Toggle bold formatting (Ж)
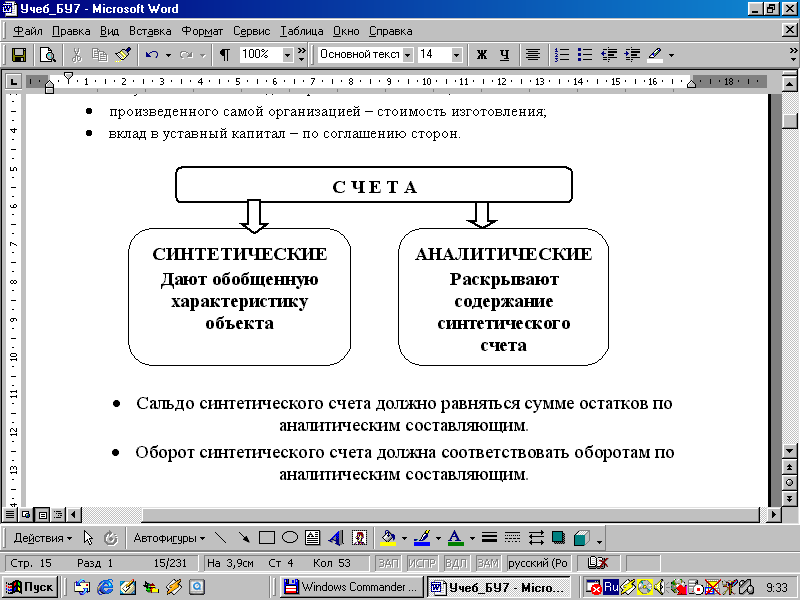This screenshot has height=600, width=800. tap(482, 55)
